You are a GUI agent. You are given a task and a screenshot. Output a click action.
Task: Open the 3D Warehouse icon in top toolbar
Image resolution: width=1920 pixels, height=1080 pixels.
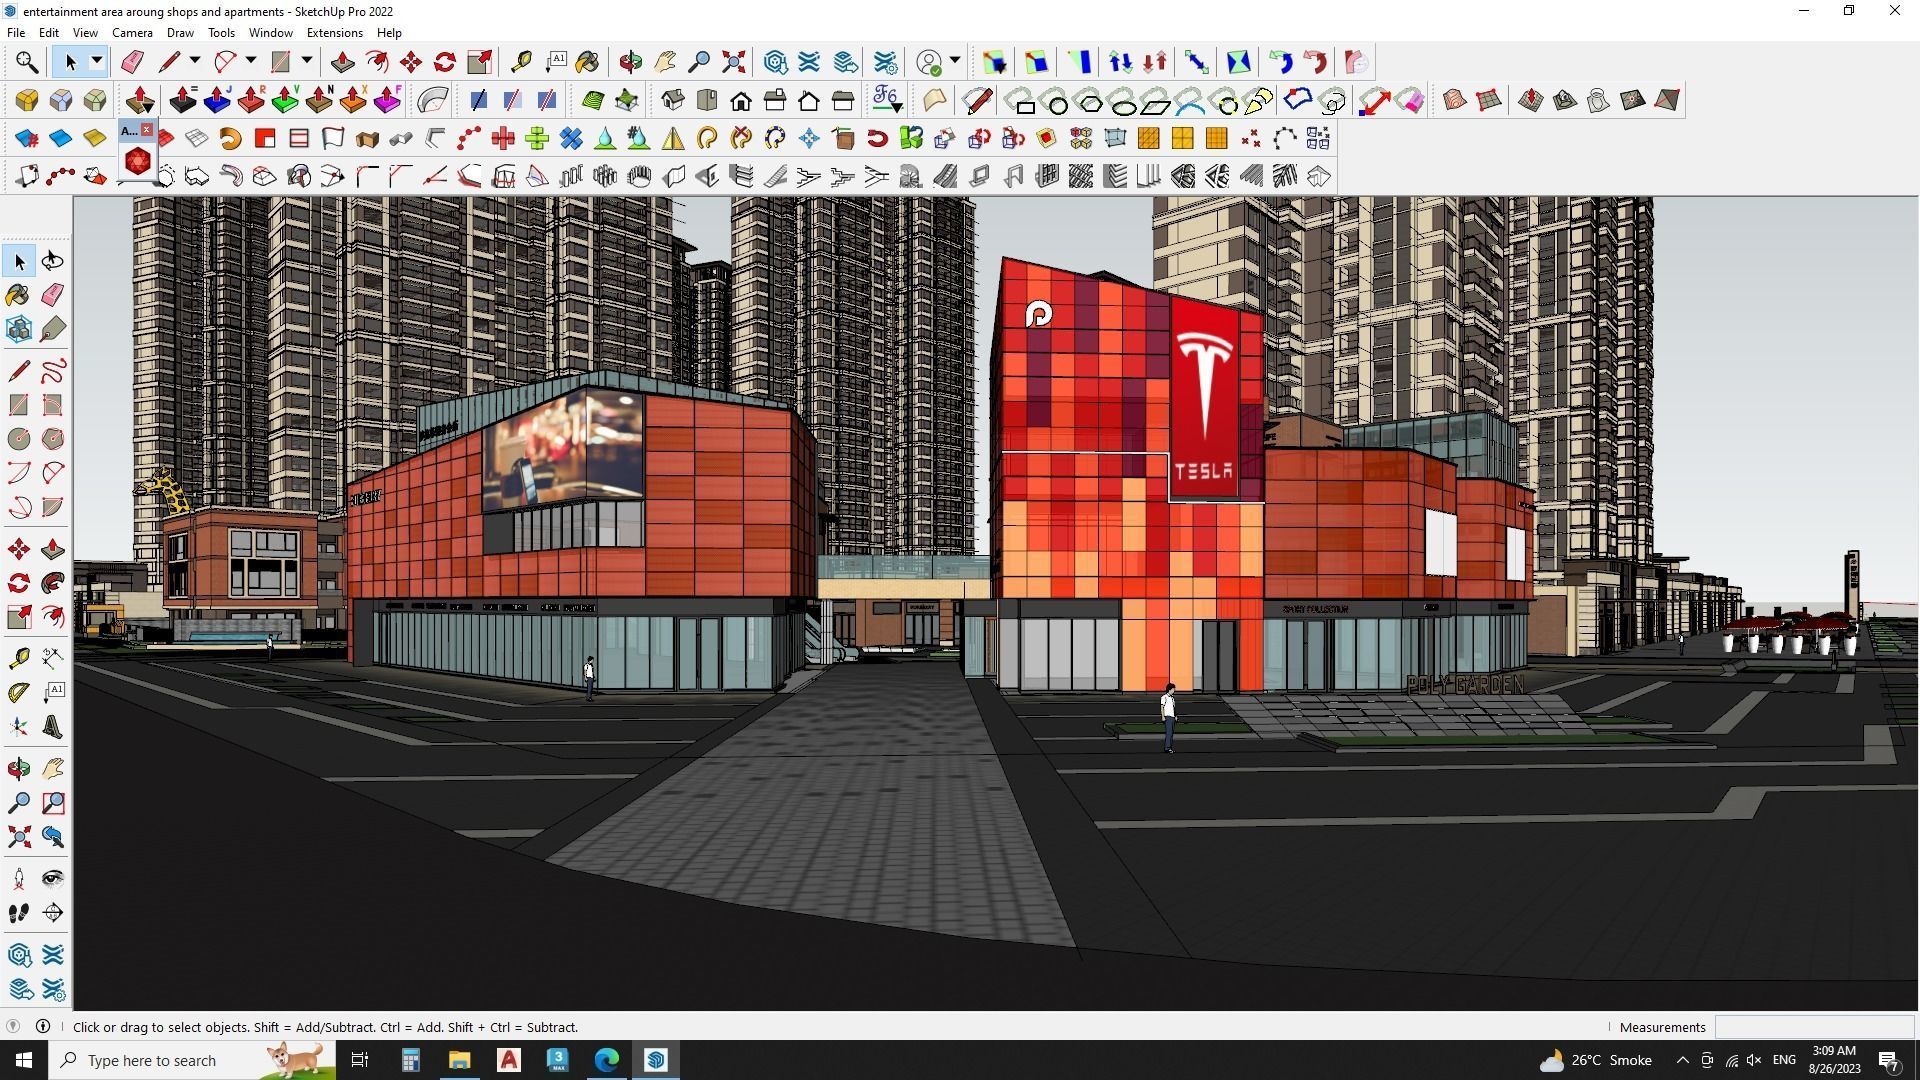(775, 62)
